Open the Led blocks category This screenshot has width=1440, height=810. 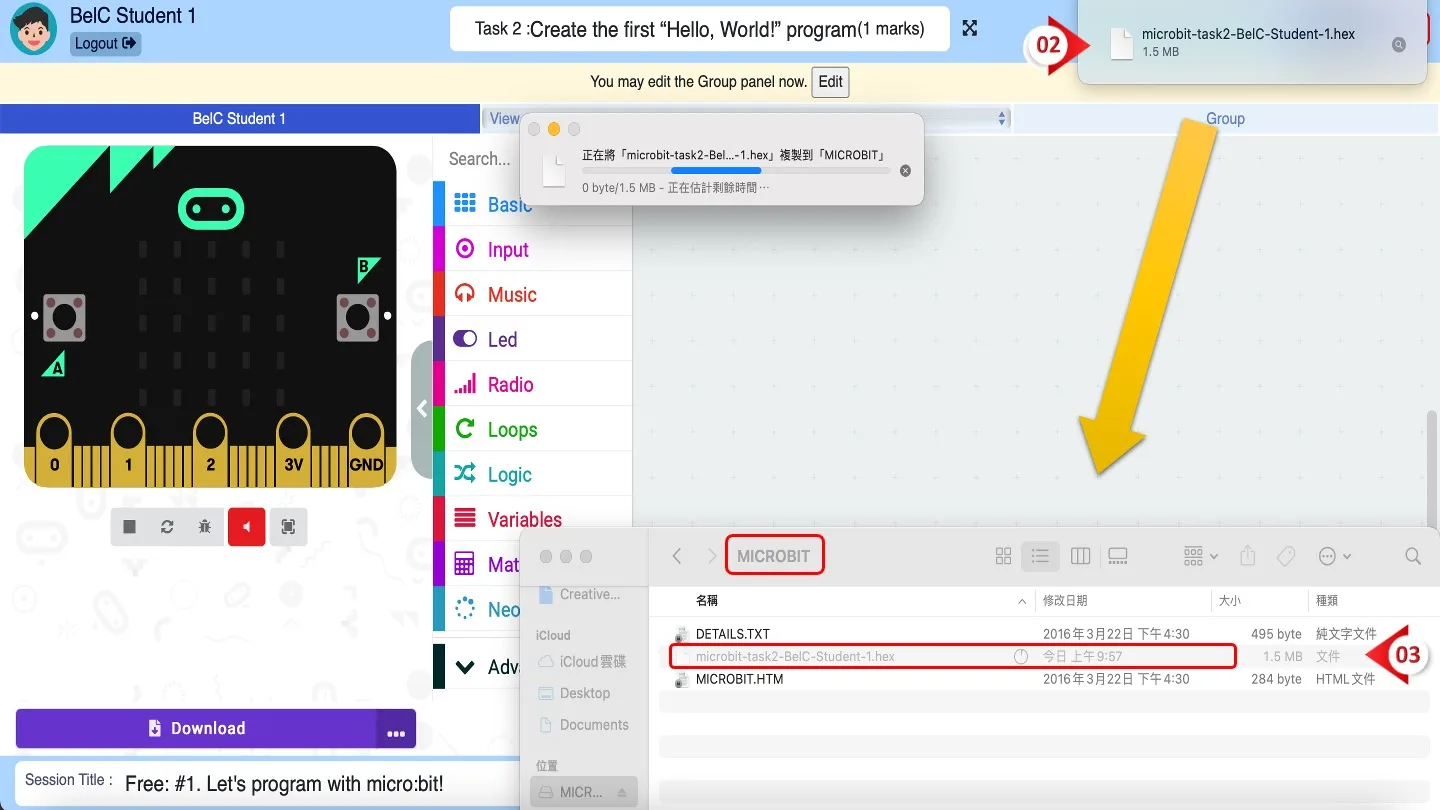[532, 339]
